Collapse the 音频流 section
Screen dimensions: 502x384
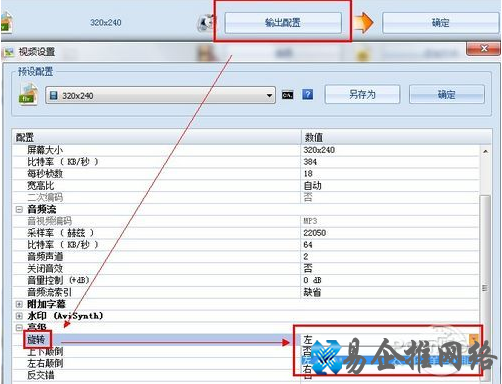(19, 209)
